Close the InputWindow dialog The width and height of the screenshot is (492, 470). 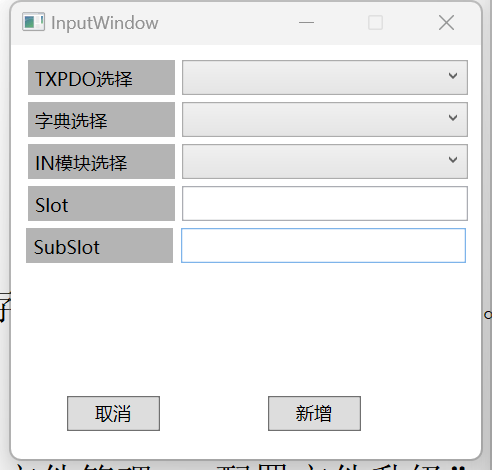click(446, 23)
